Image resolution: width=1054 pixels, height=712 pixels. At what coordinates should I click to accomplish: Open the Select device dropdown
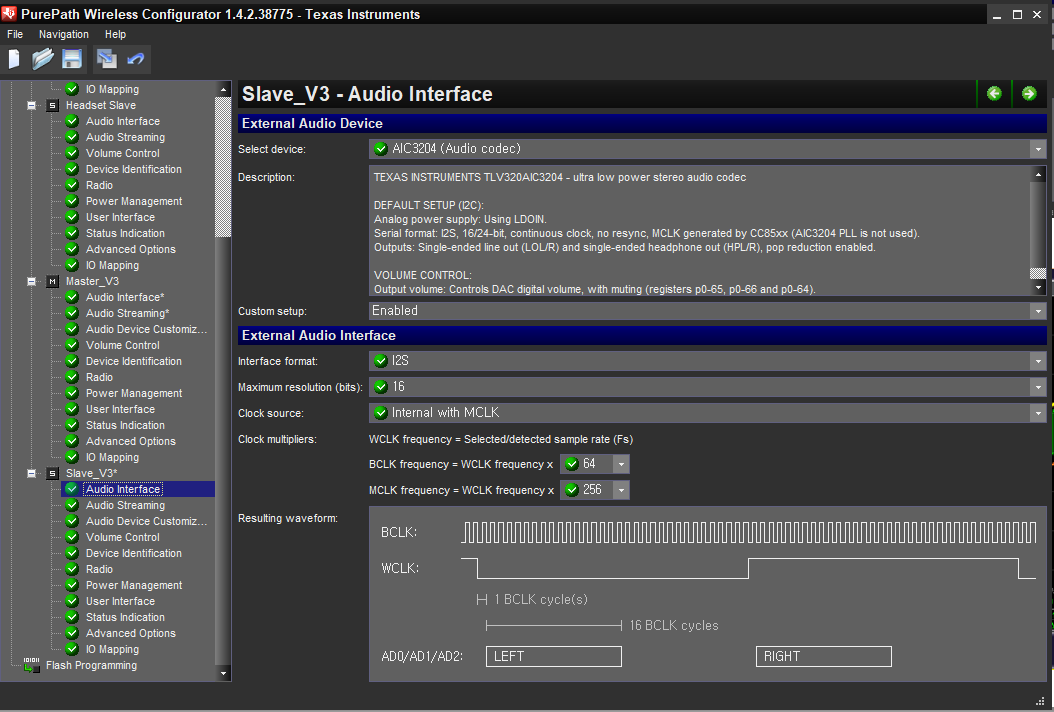(1039, 149)
